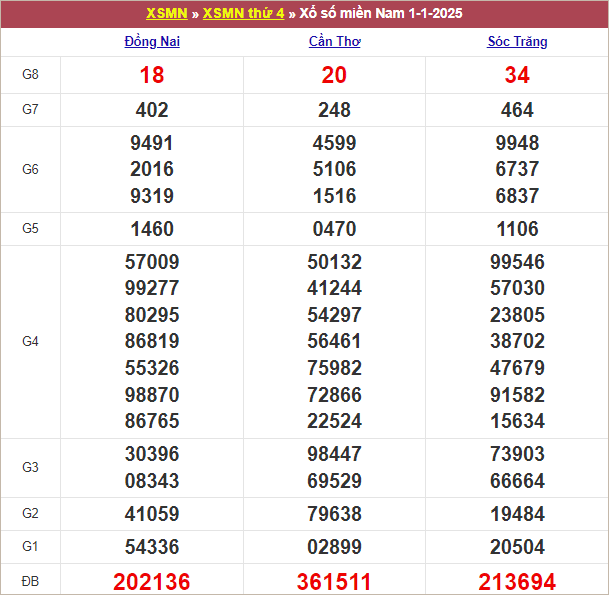Click the G4 value 72866
609x595 pixels.
click(x=334, y=395)
